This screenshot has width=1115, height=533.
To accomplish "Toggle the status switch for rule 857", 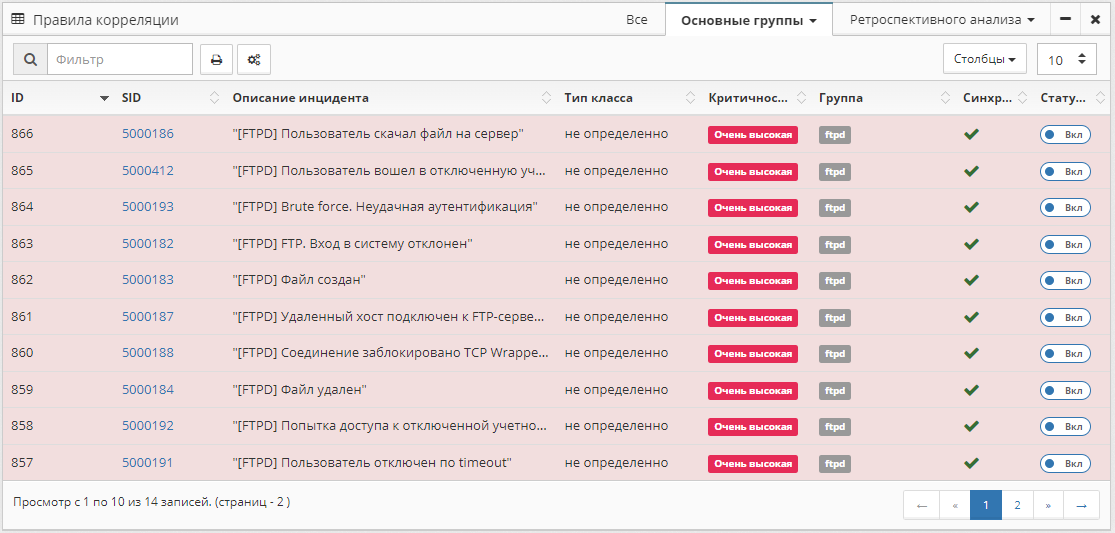I will click(1065, 464).
